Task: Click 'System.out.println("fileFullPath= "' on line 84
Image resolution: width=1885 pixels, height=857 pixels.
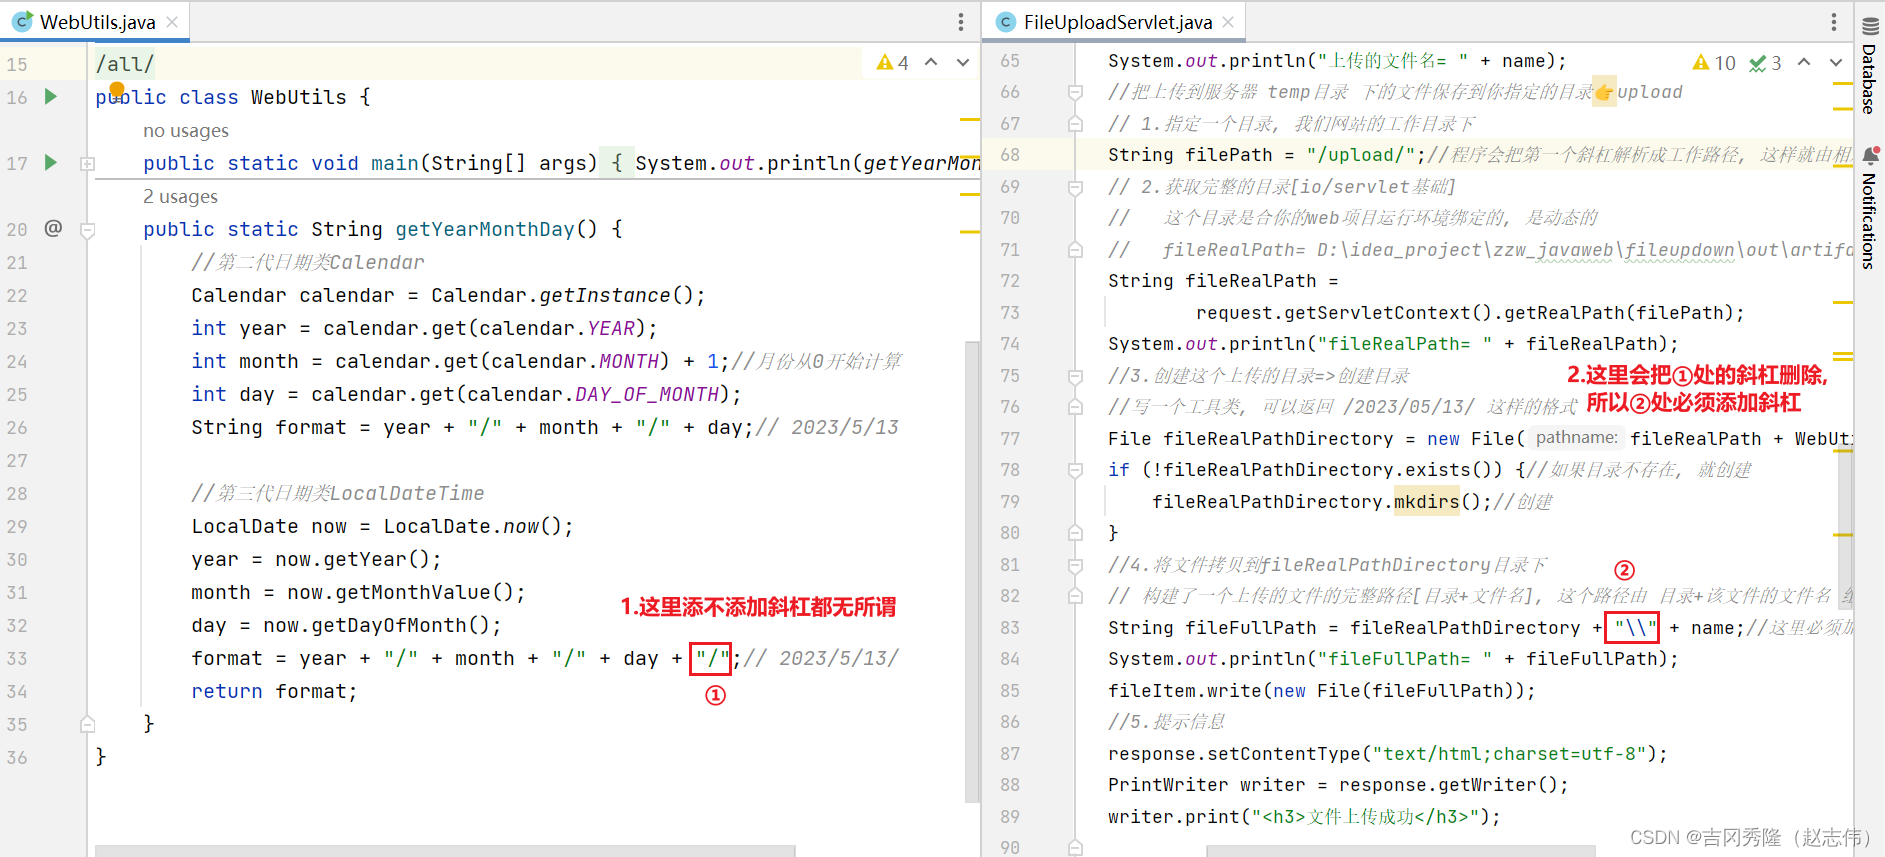Action: 1301,659
